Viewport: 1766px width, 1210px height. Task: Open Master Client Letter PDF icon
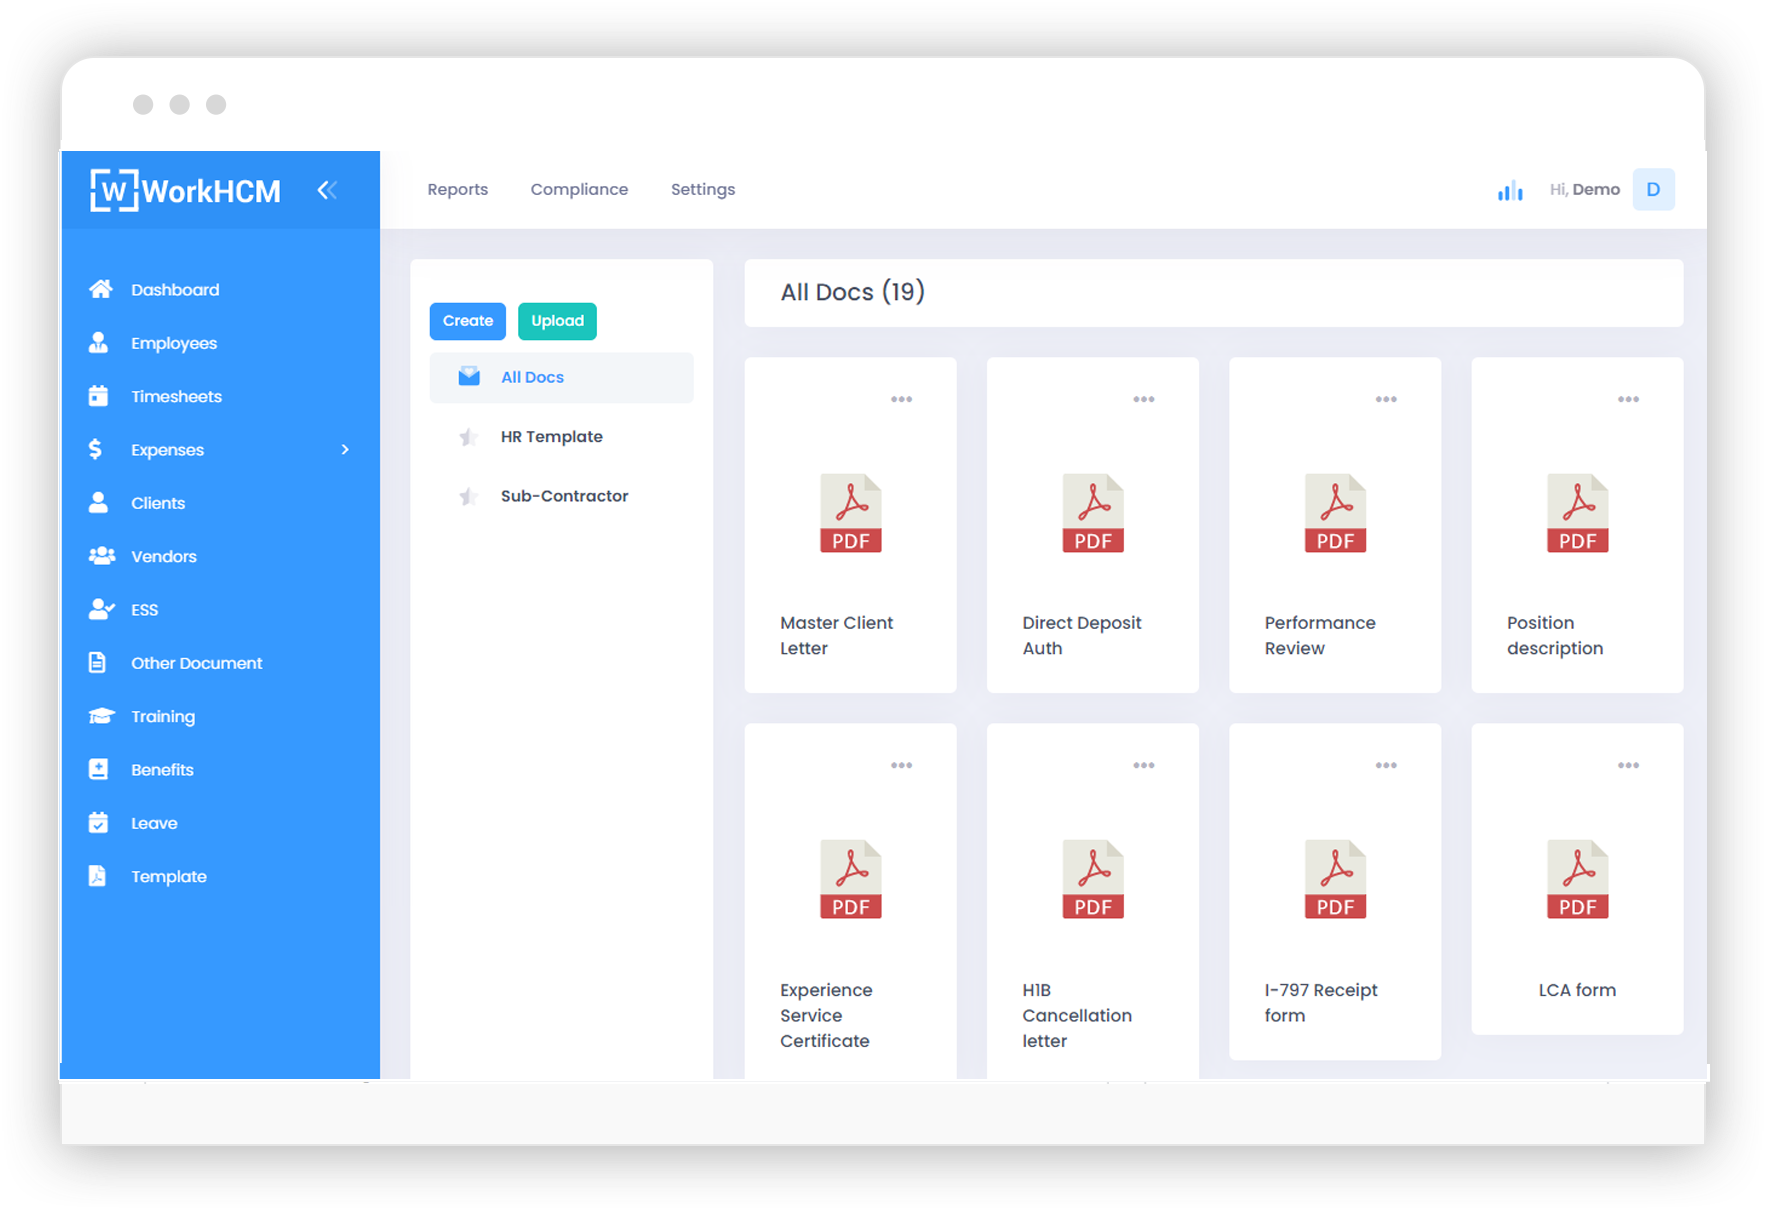850,513
